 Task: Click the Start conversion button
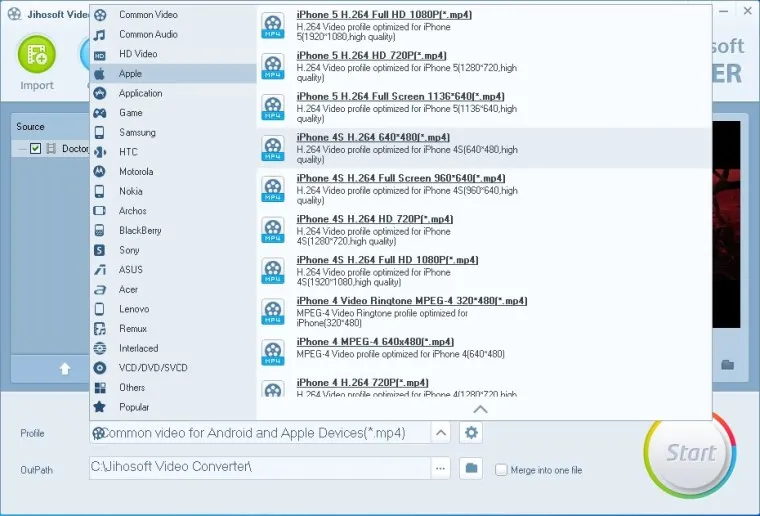click(x=690, y=454)
